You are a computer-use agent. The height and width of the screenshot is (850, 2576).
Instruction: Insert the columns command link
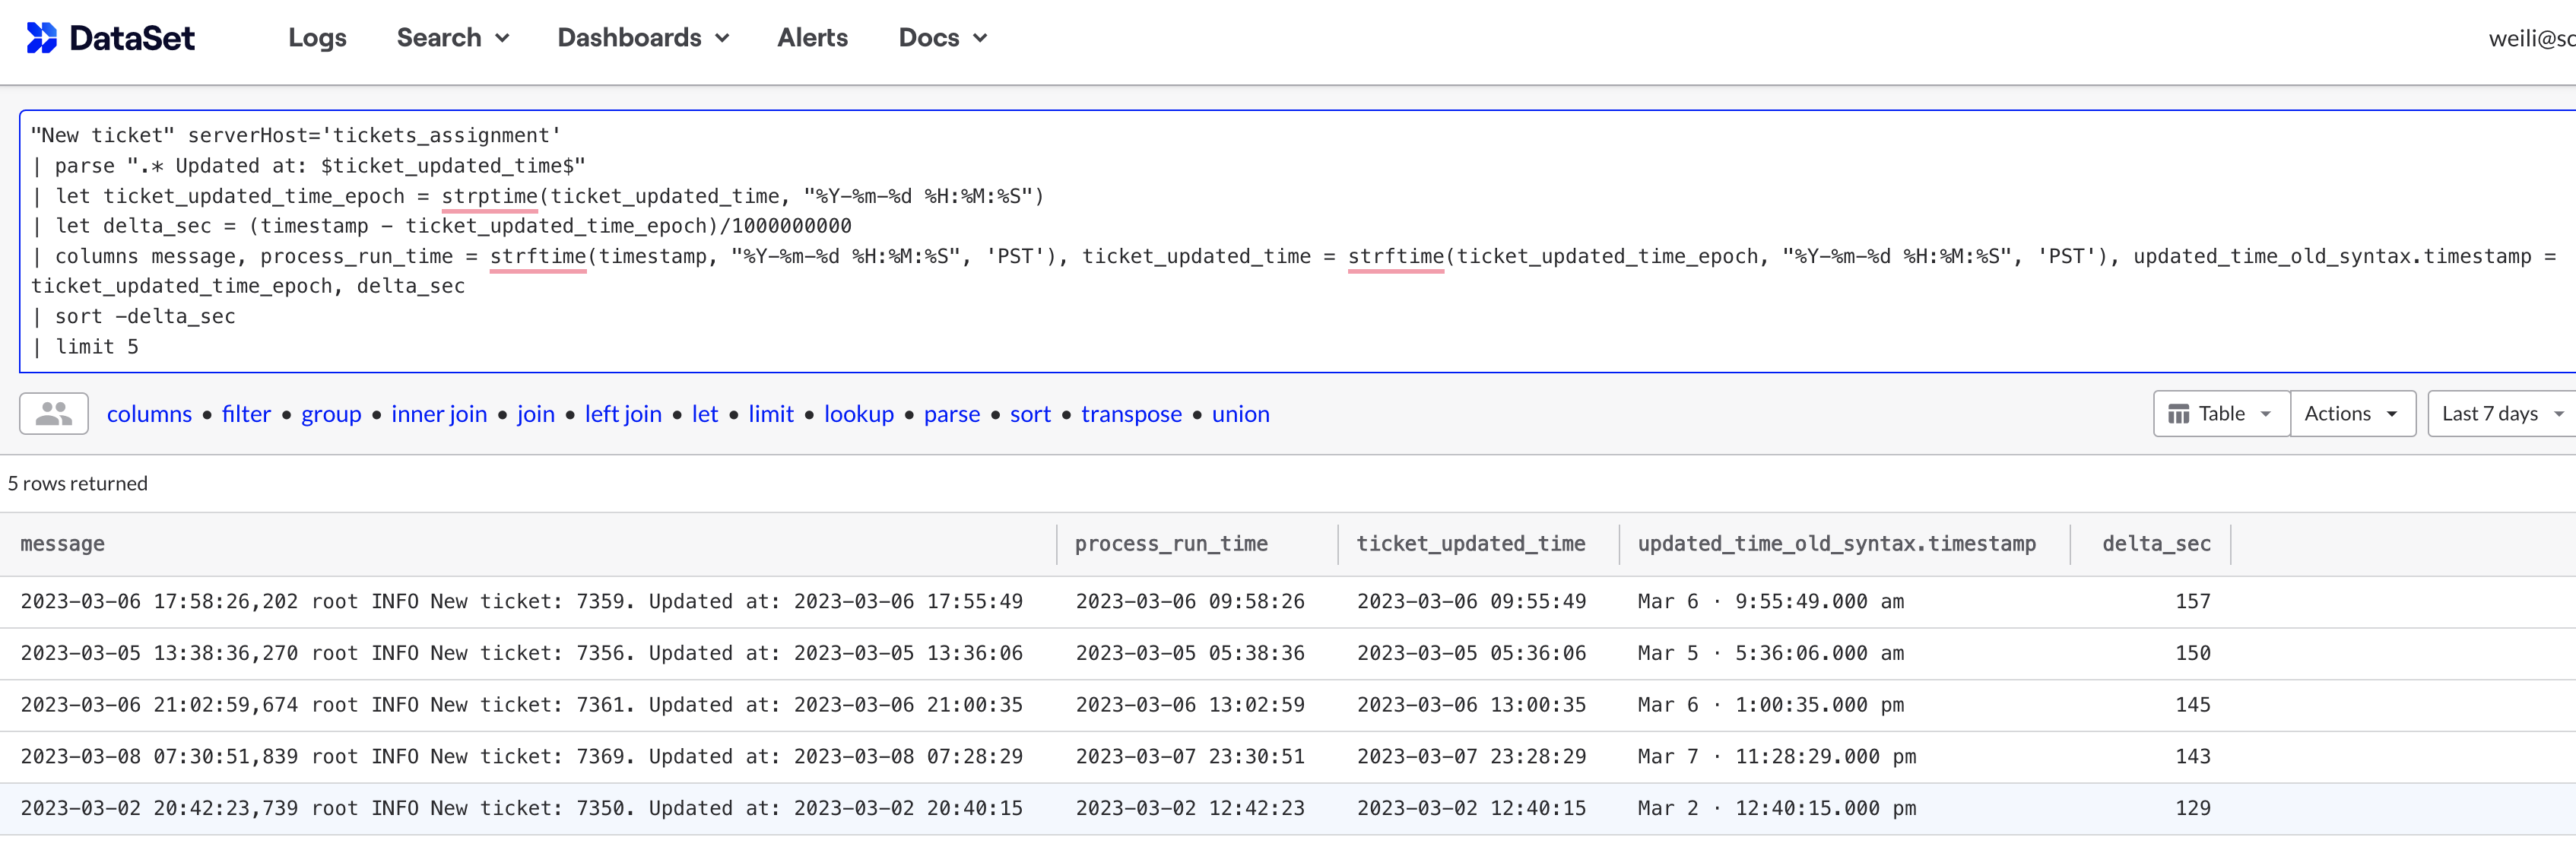coord(149,414)
